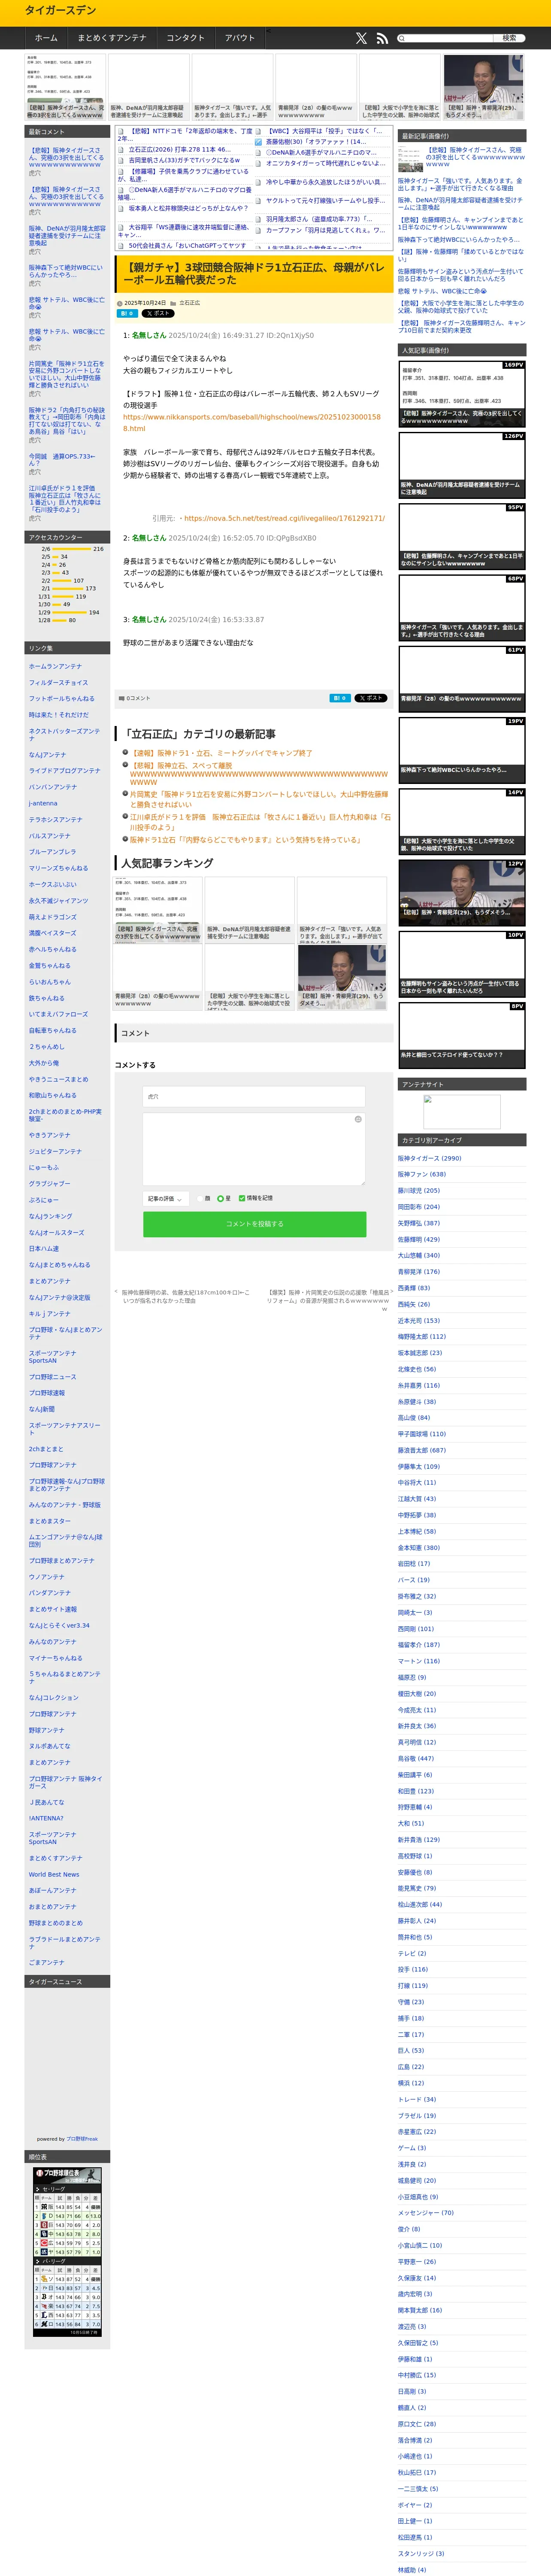Open the previous article link about 佐藤太紀
The height and width of the screenshot is (2576, 551).
click(x=185, y=1296)
